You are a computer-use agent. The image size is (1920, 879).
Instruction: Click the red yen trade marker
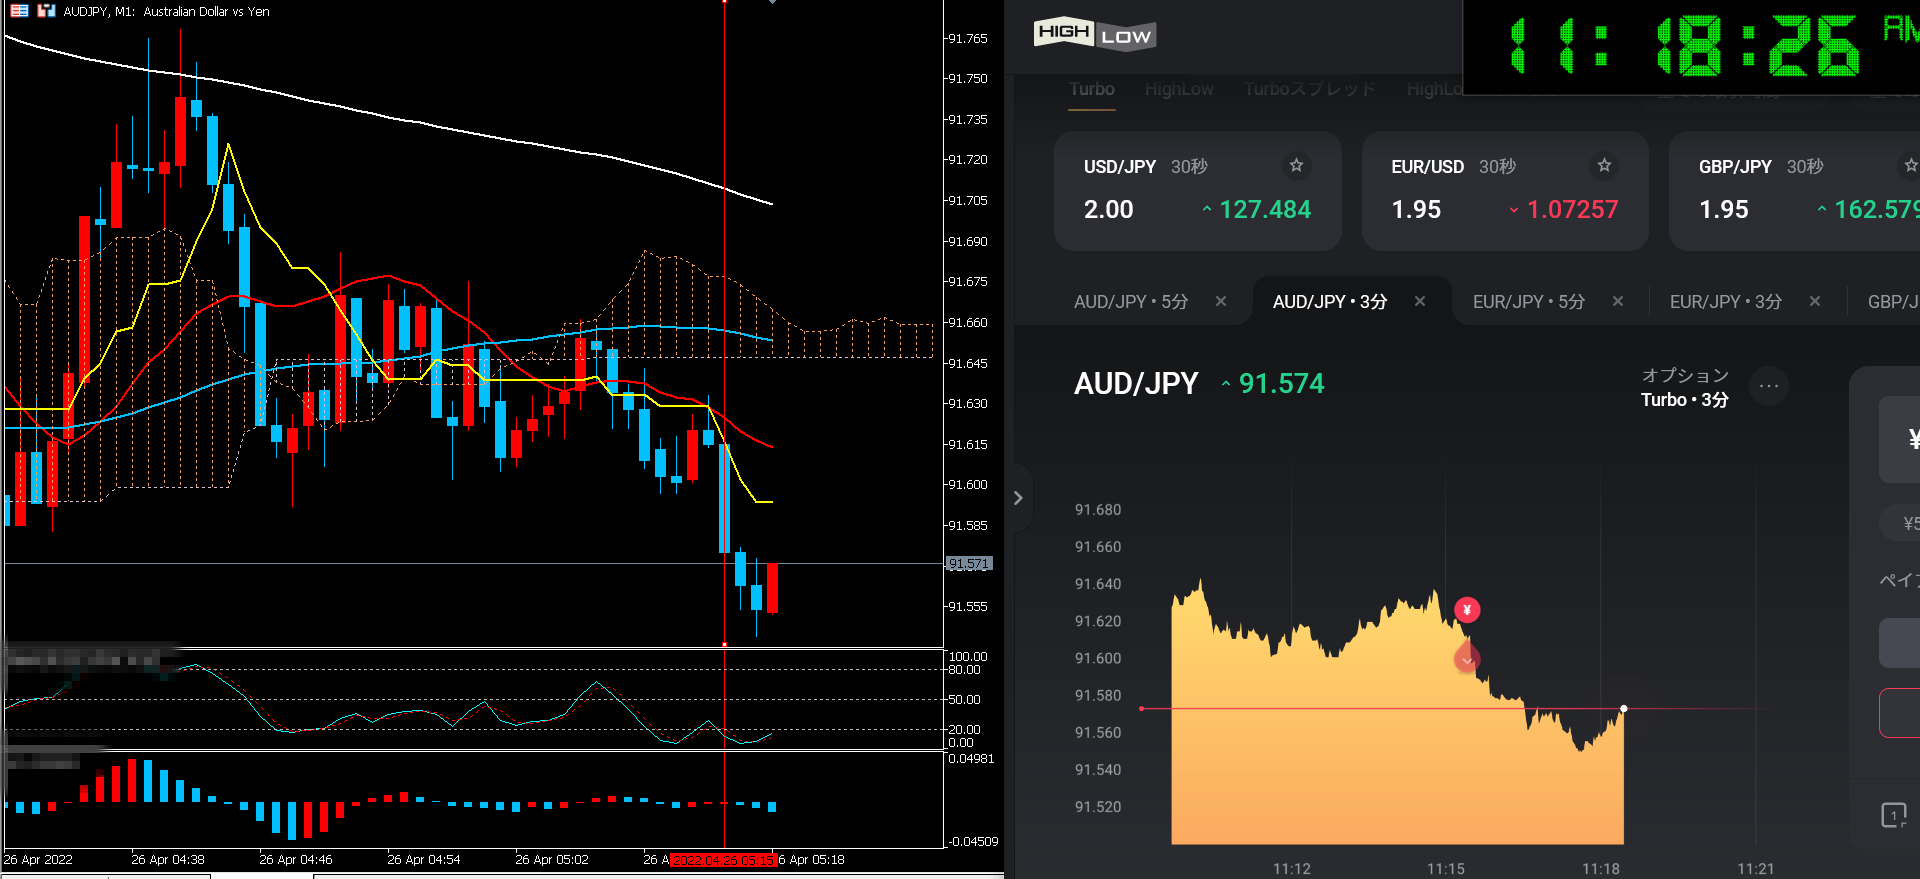pos(1467,610)
